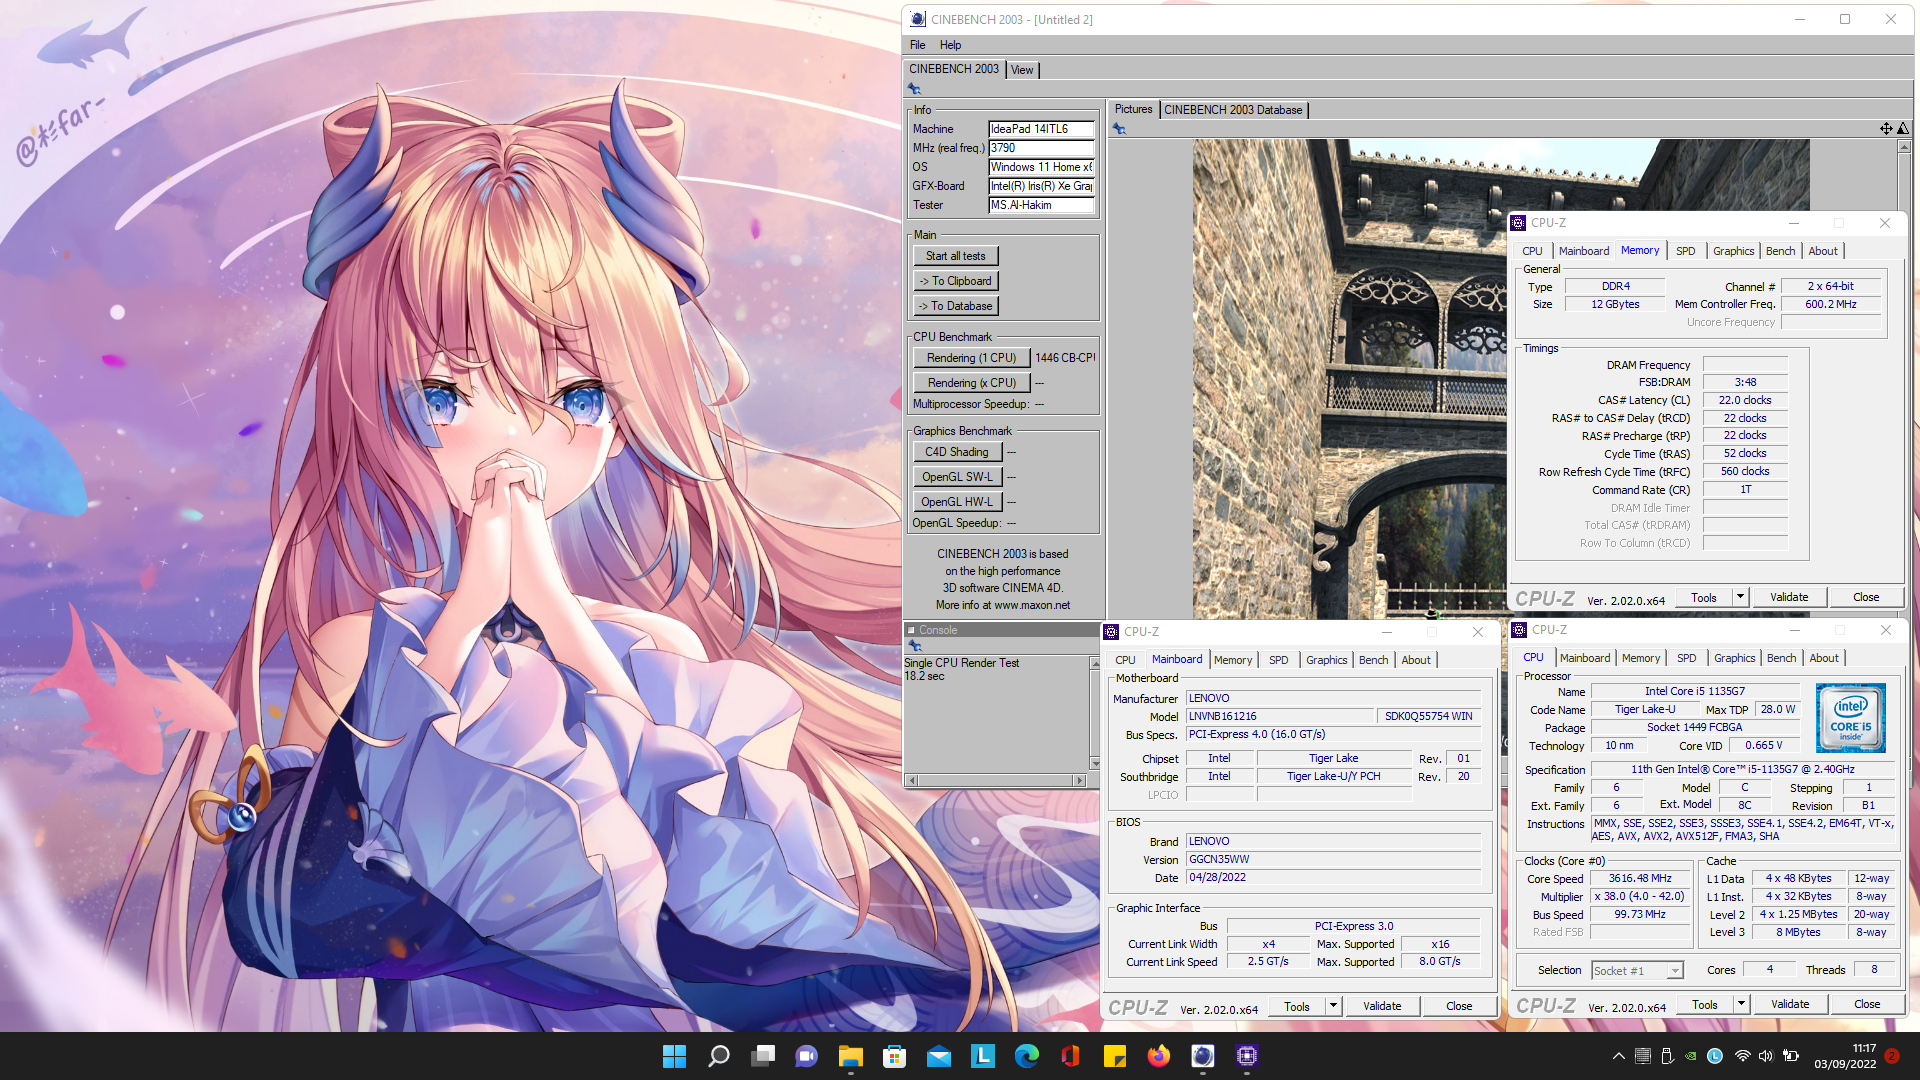Viewport: 1920px width, 1080px height.
Task: Switch to the View tab in CINEBENCH
Action: click(x=1022, y=70)
